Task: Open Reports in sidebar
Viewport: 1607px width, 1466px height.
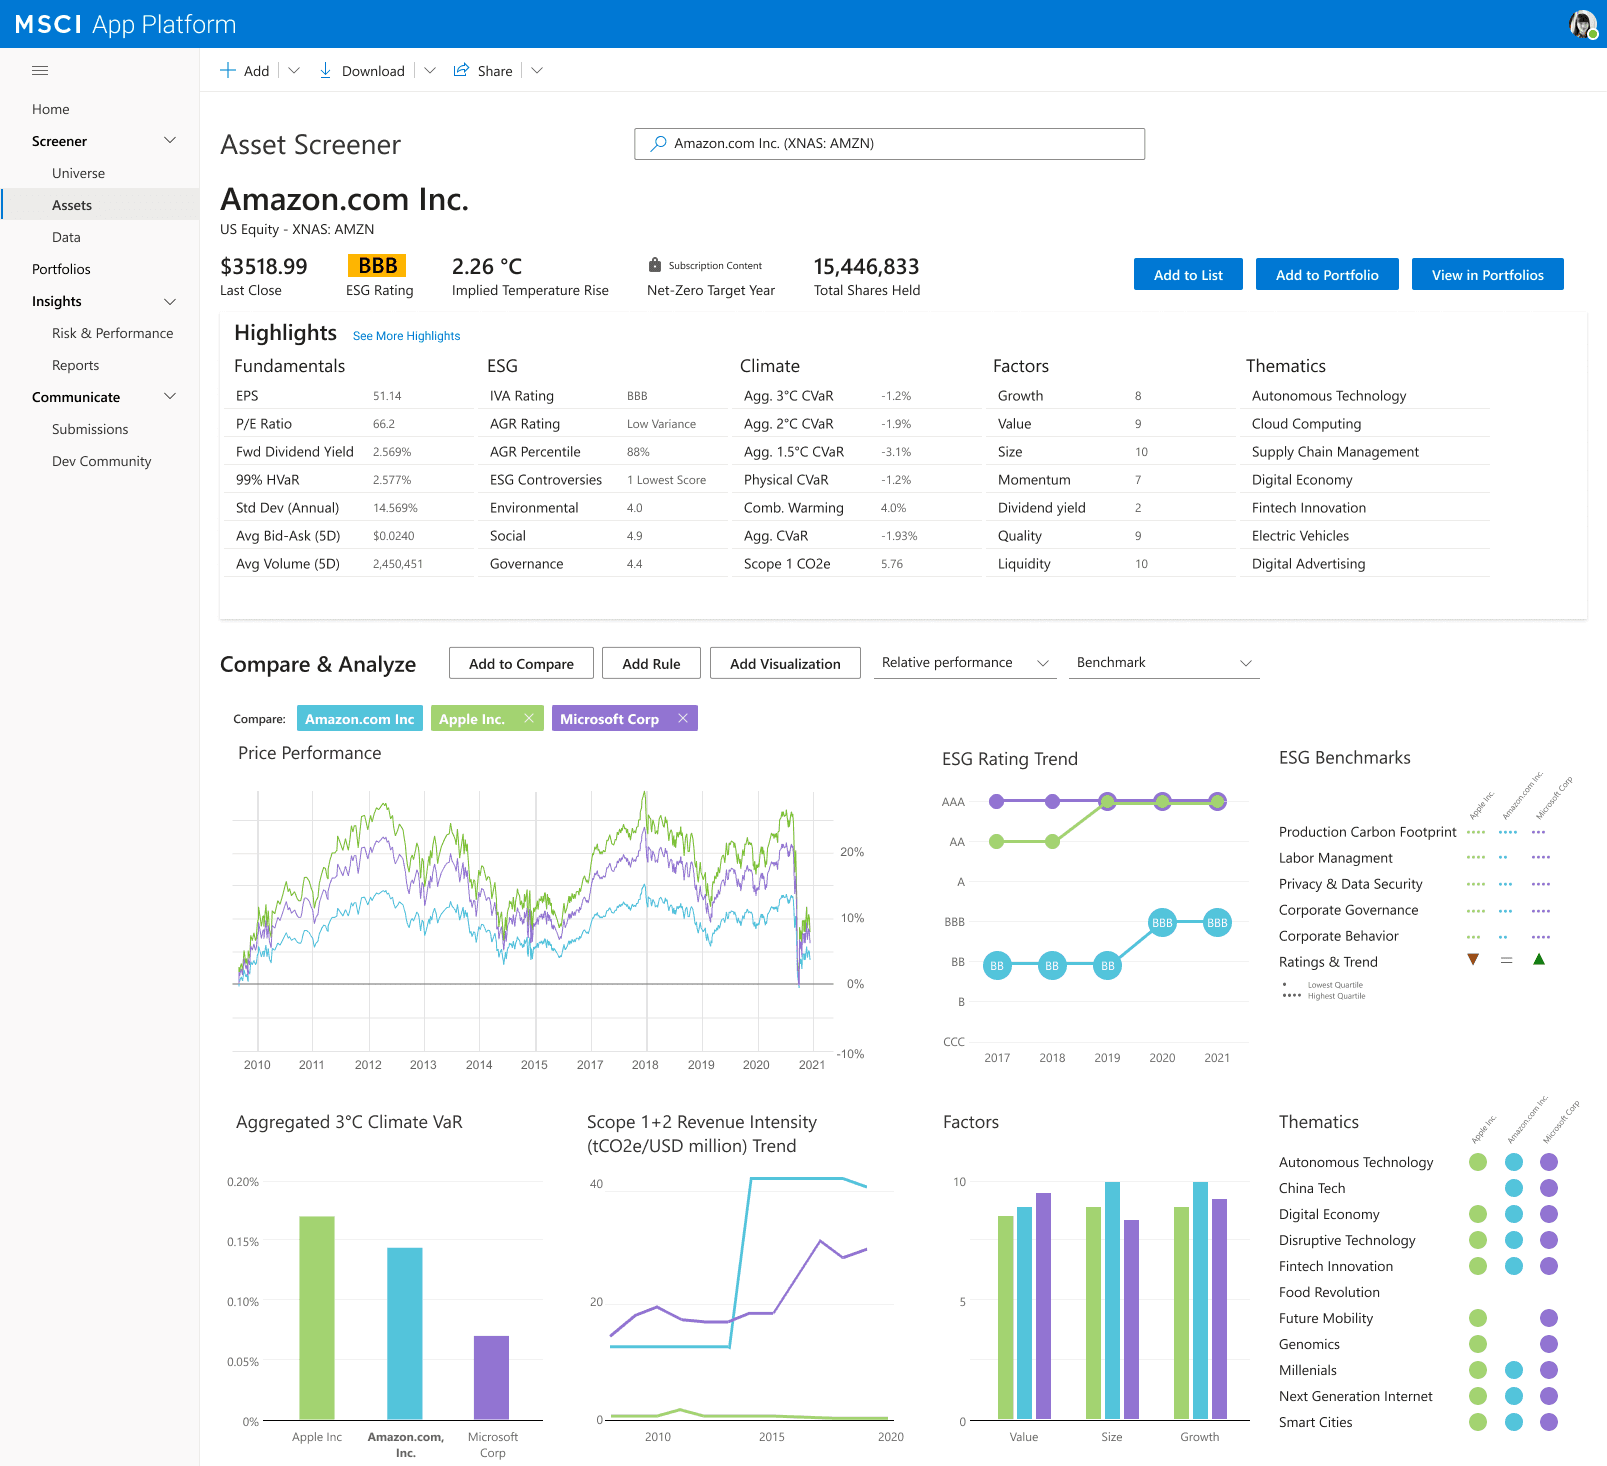Action: pos(75,365)
